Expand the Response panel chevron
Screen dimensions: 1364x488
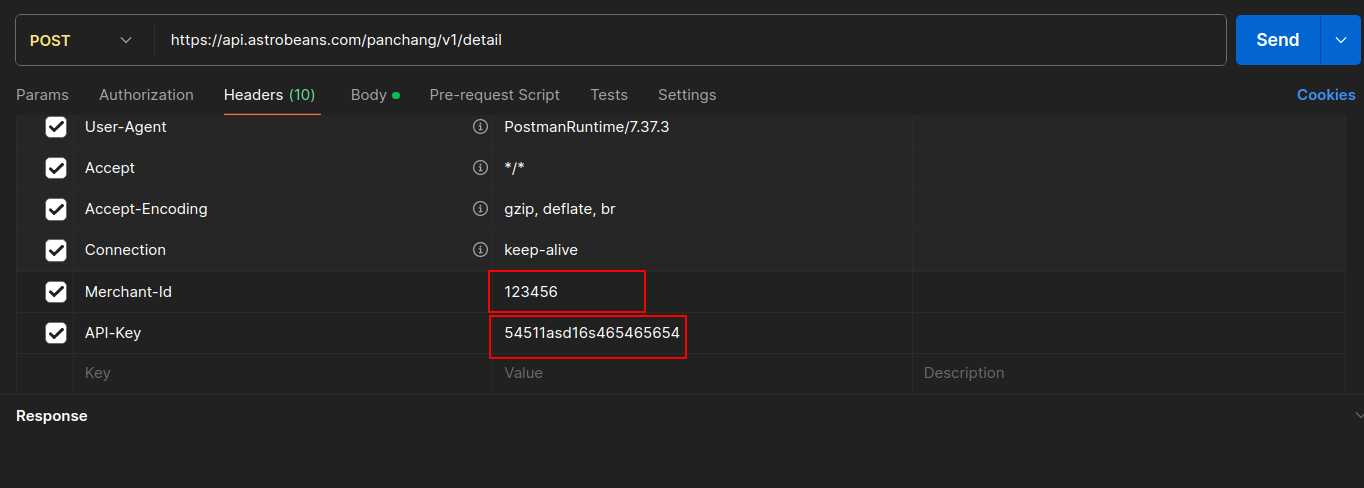pyautogui.click(x=1358, y=415)
